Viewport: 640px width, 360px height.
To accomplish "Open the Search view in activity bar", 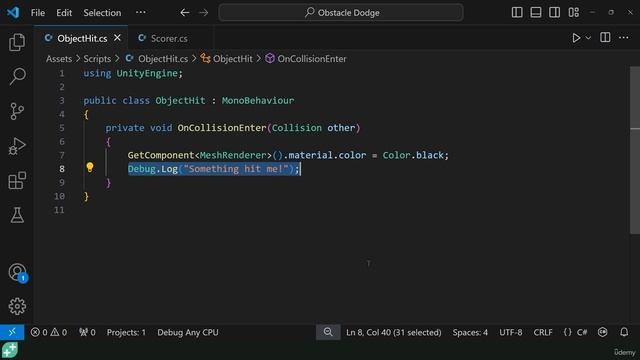I will [17, 76].
